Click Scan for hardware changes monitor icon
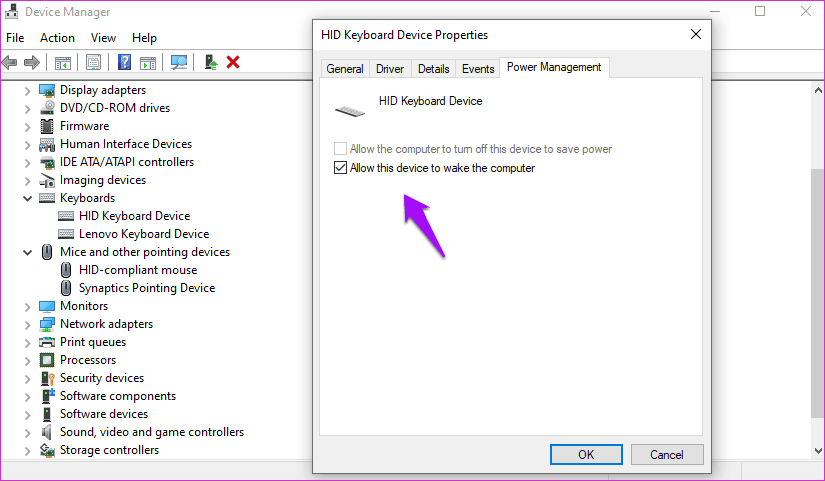 [x=179, y=62]
